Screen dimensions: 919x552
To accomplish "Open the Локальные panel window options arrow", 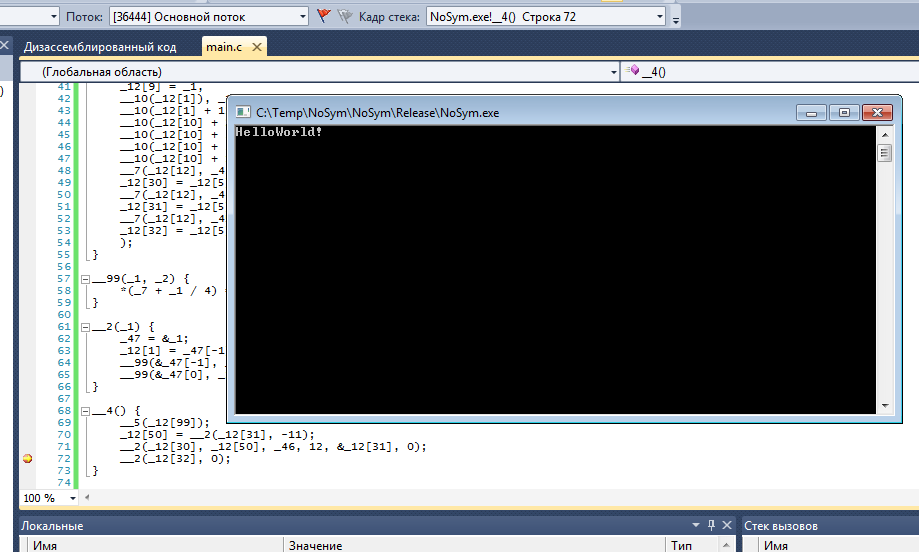I will [x=696, y=525].
